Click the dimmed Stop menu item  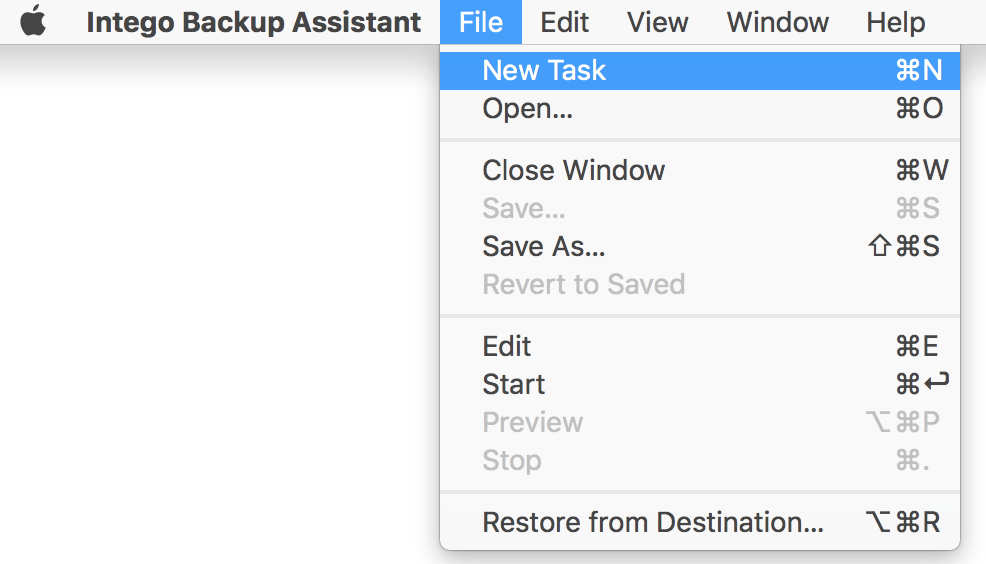(x=700, y=460)
